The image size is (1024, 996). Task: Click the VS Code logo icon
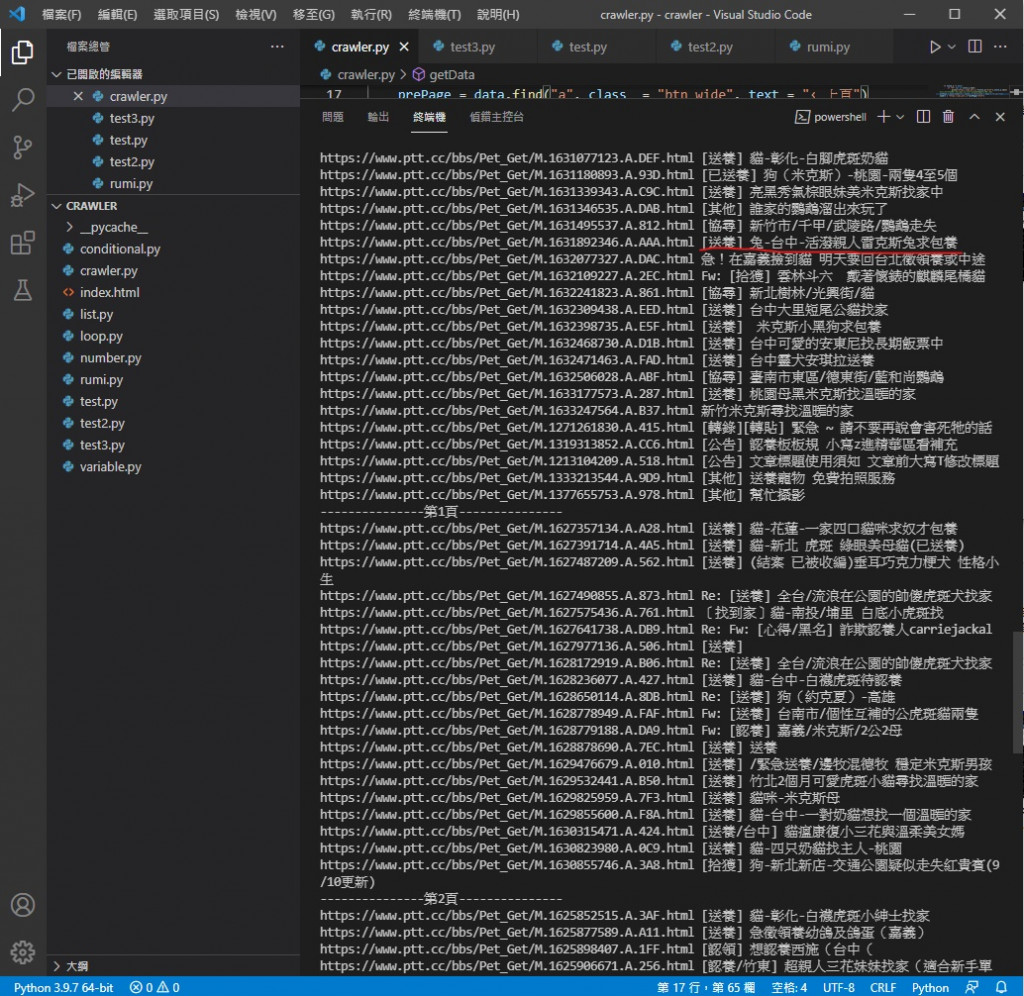pos(18,14)
